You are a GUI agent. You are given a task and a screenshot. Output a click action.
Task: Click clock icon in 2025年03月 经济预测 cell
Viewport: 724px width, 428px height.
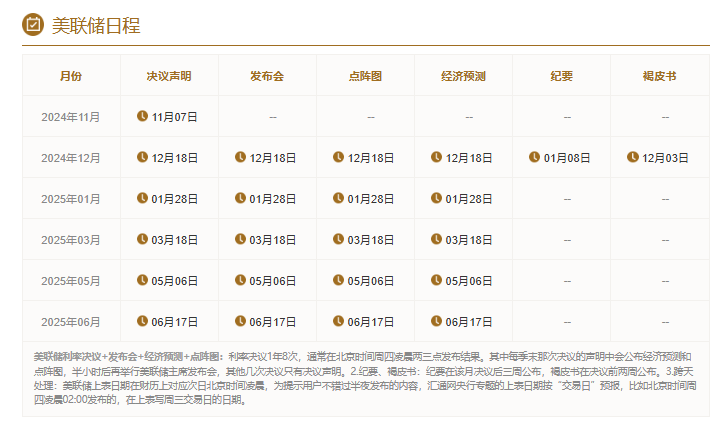pyautogui.click(x=436, y=239)
